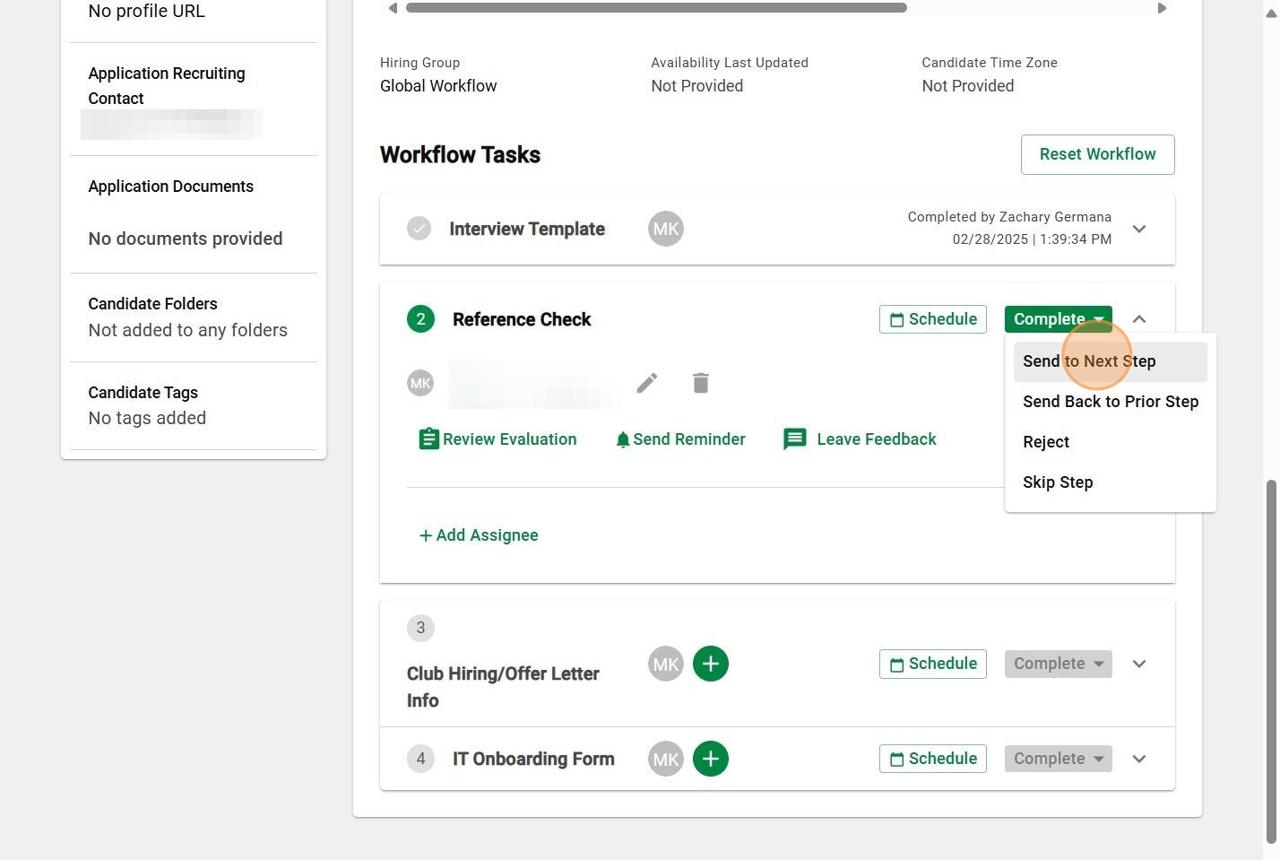Schedule the Reference Check step
The width and height of the screenshot is (1280, 860).
(x=933, y=319)
